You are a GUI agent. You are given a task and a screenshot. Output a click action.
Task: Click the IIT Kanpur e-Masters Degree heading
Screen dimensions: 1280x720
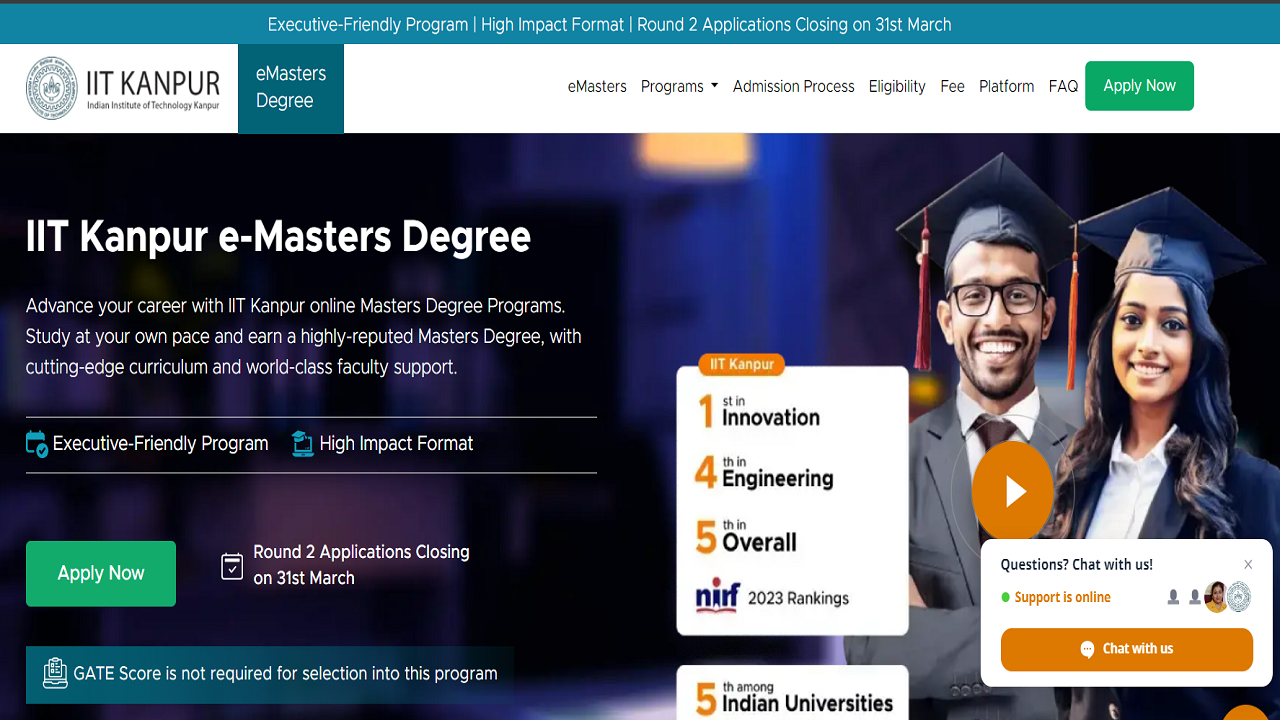click(x=278, y=237)
